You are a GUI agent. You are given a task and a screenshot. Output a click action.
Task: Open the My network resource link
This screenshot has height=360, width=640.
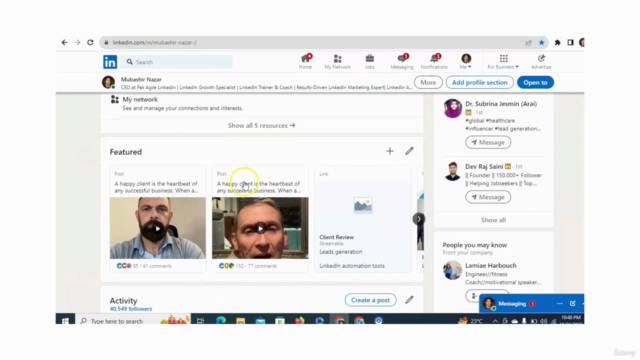[x=140, y=99]
